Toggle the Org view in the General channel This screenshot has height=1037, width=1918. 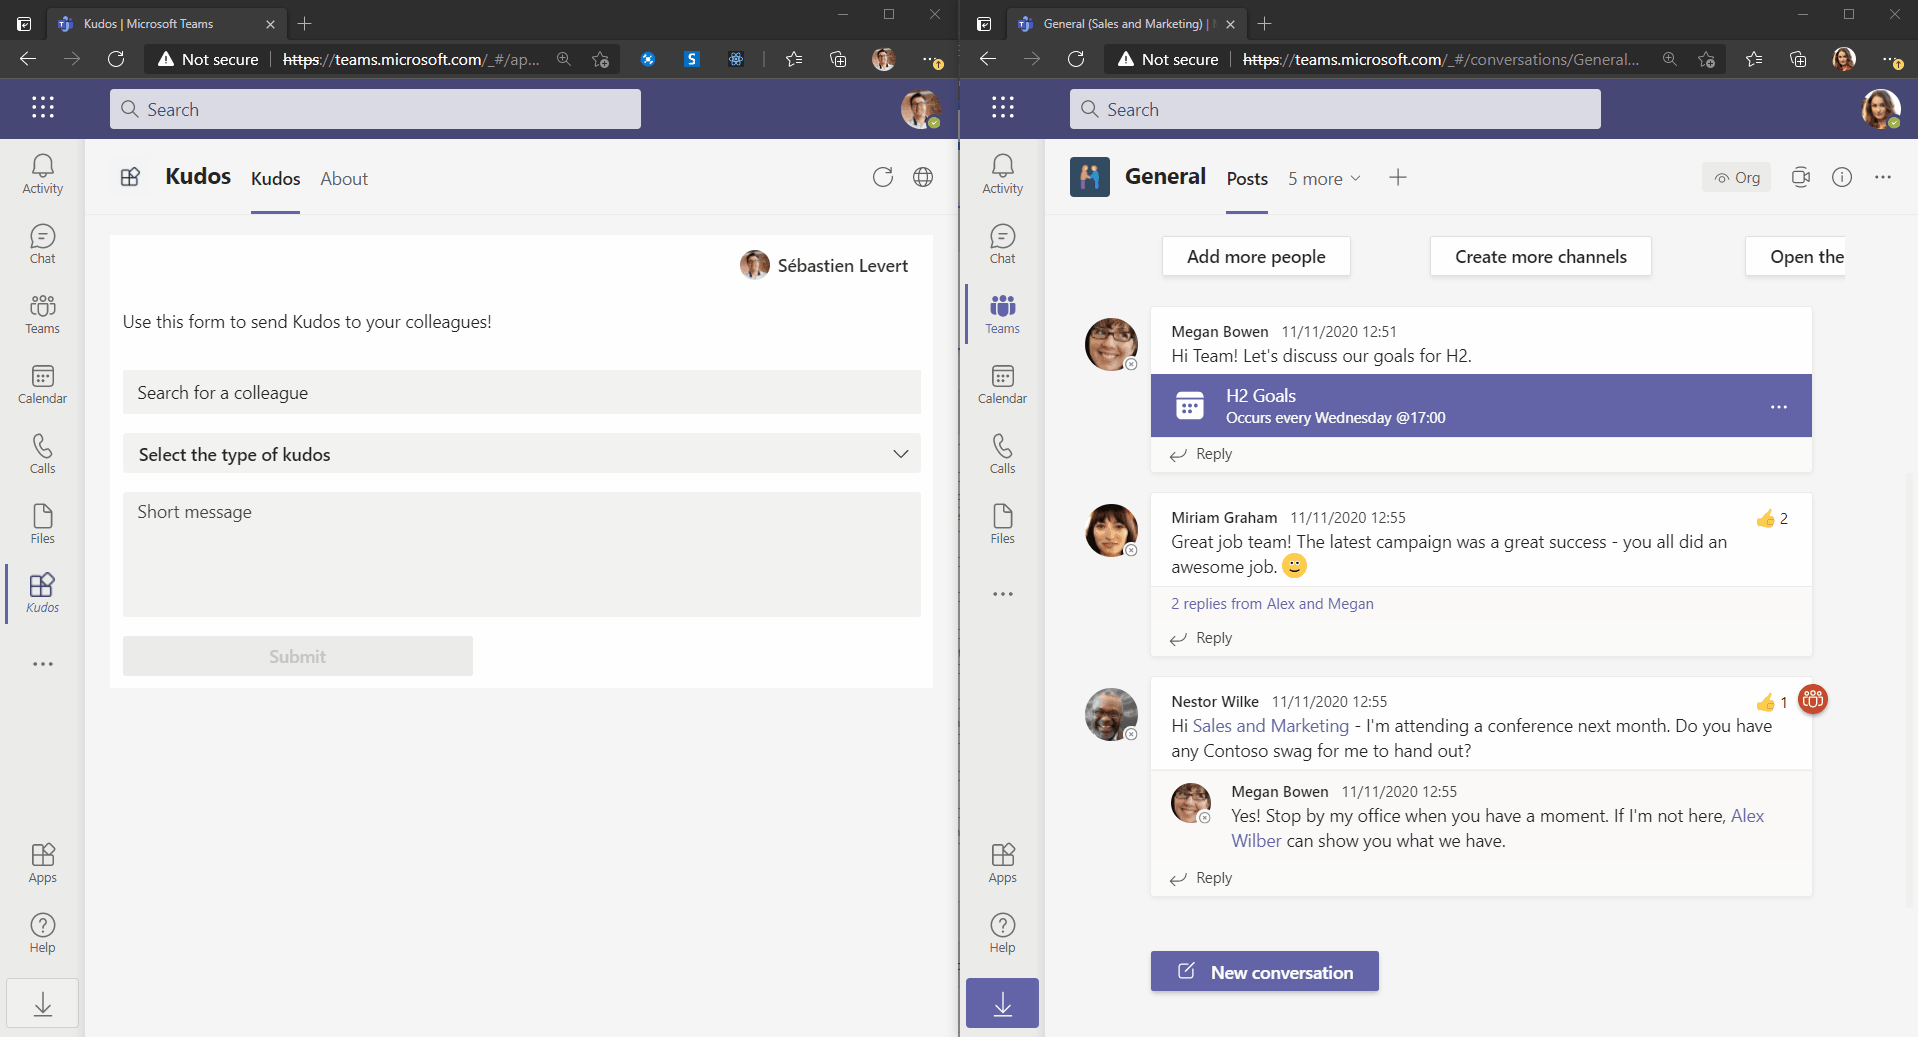[x=1737, y=177]
